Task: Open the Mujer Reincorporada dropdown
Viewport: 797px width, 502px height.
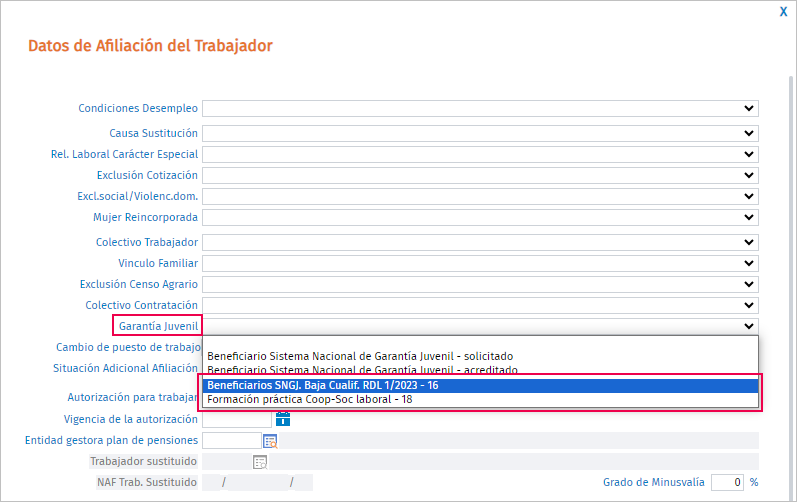Action: click(480, 217)
